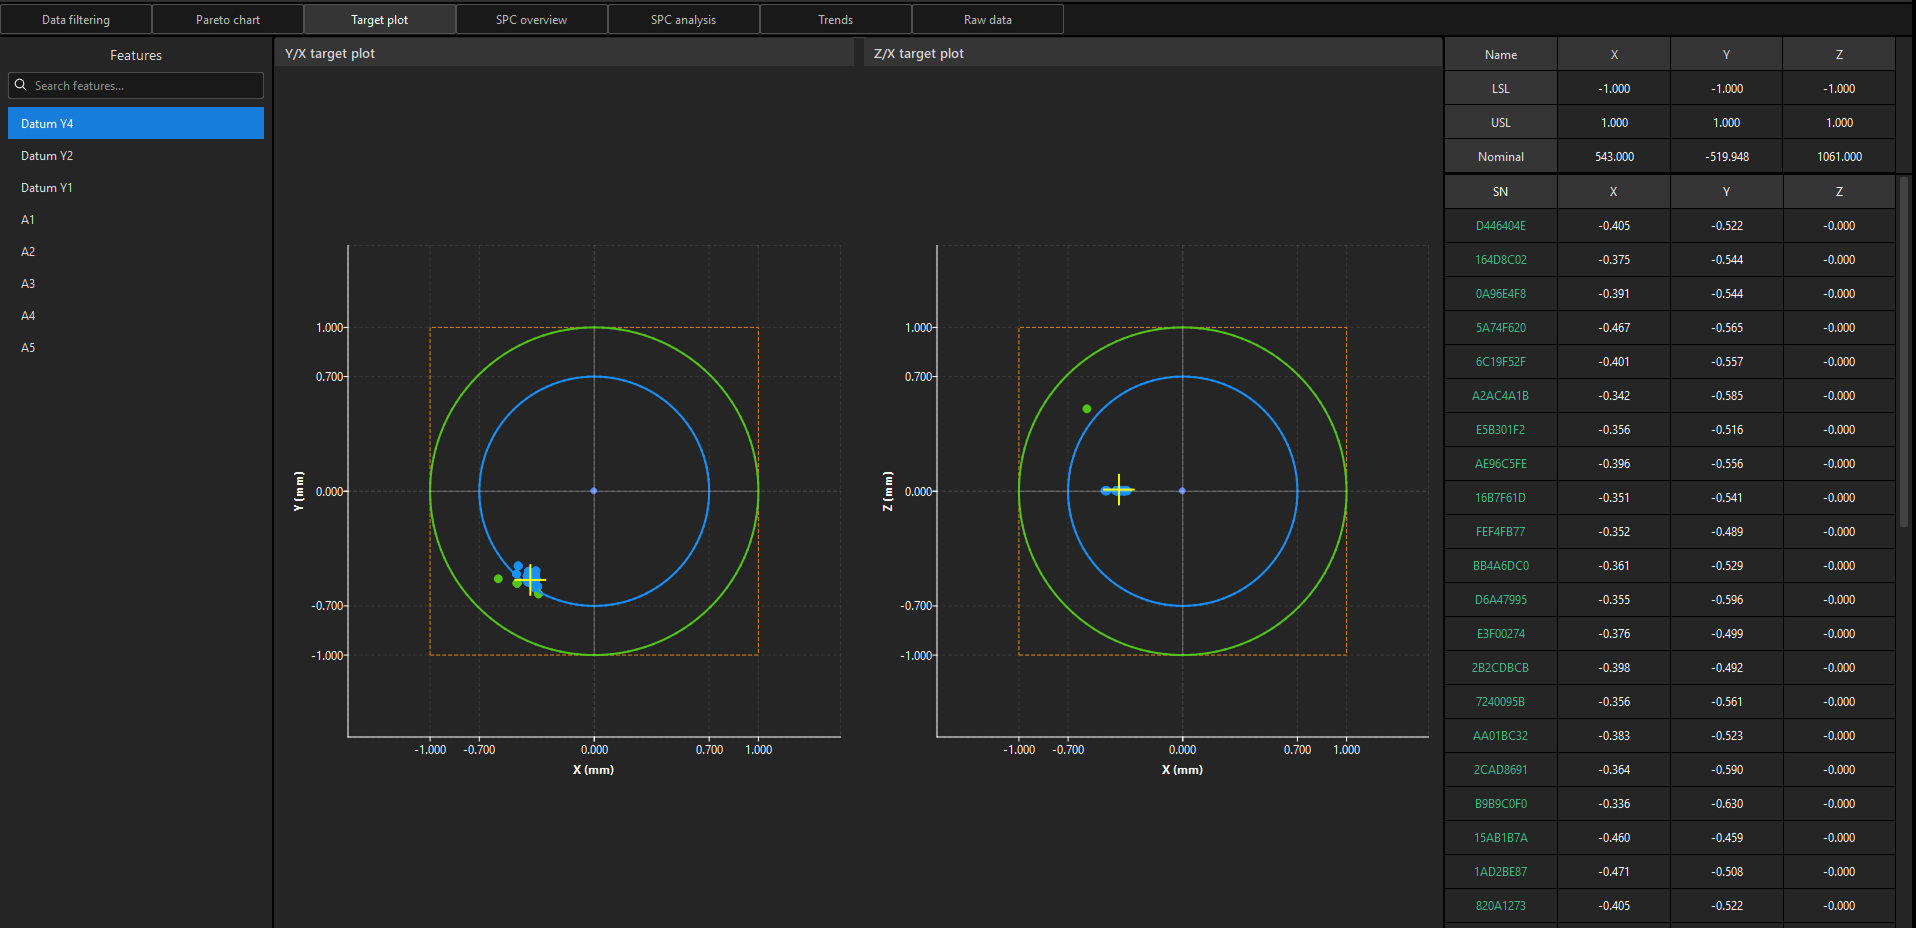Click Nominal X value 543.000
Image resolution: width=1916 pixels, height=928 pixels.
click(x=1614, y=157)
